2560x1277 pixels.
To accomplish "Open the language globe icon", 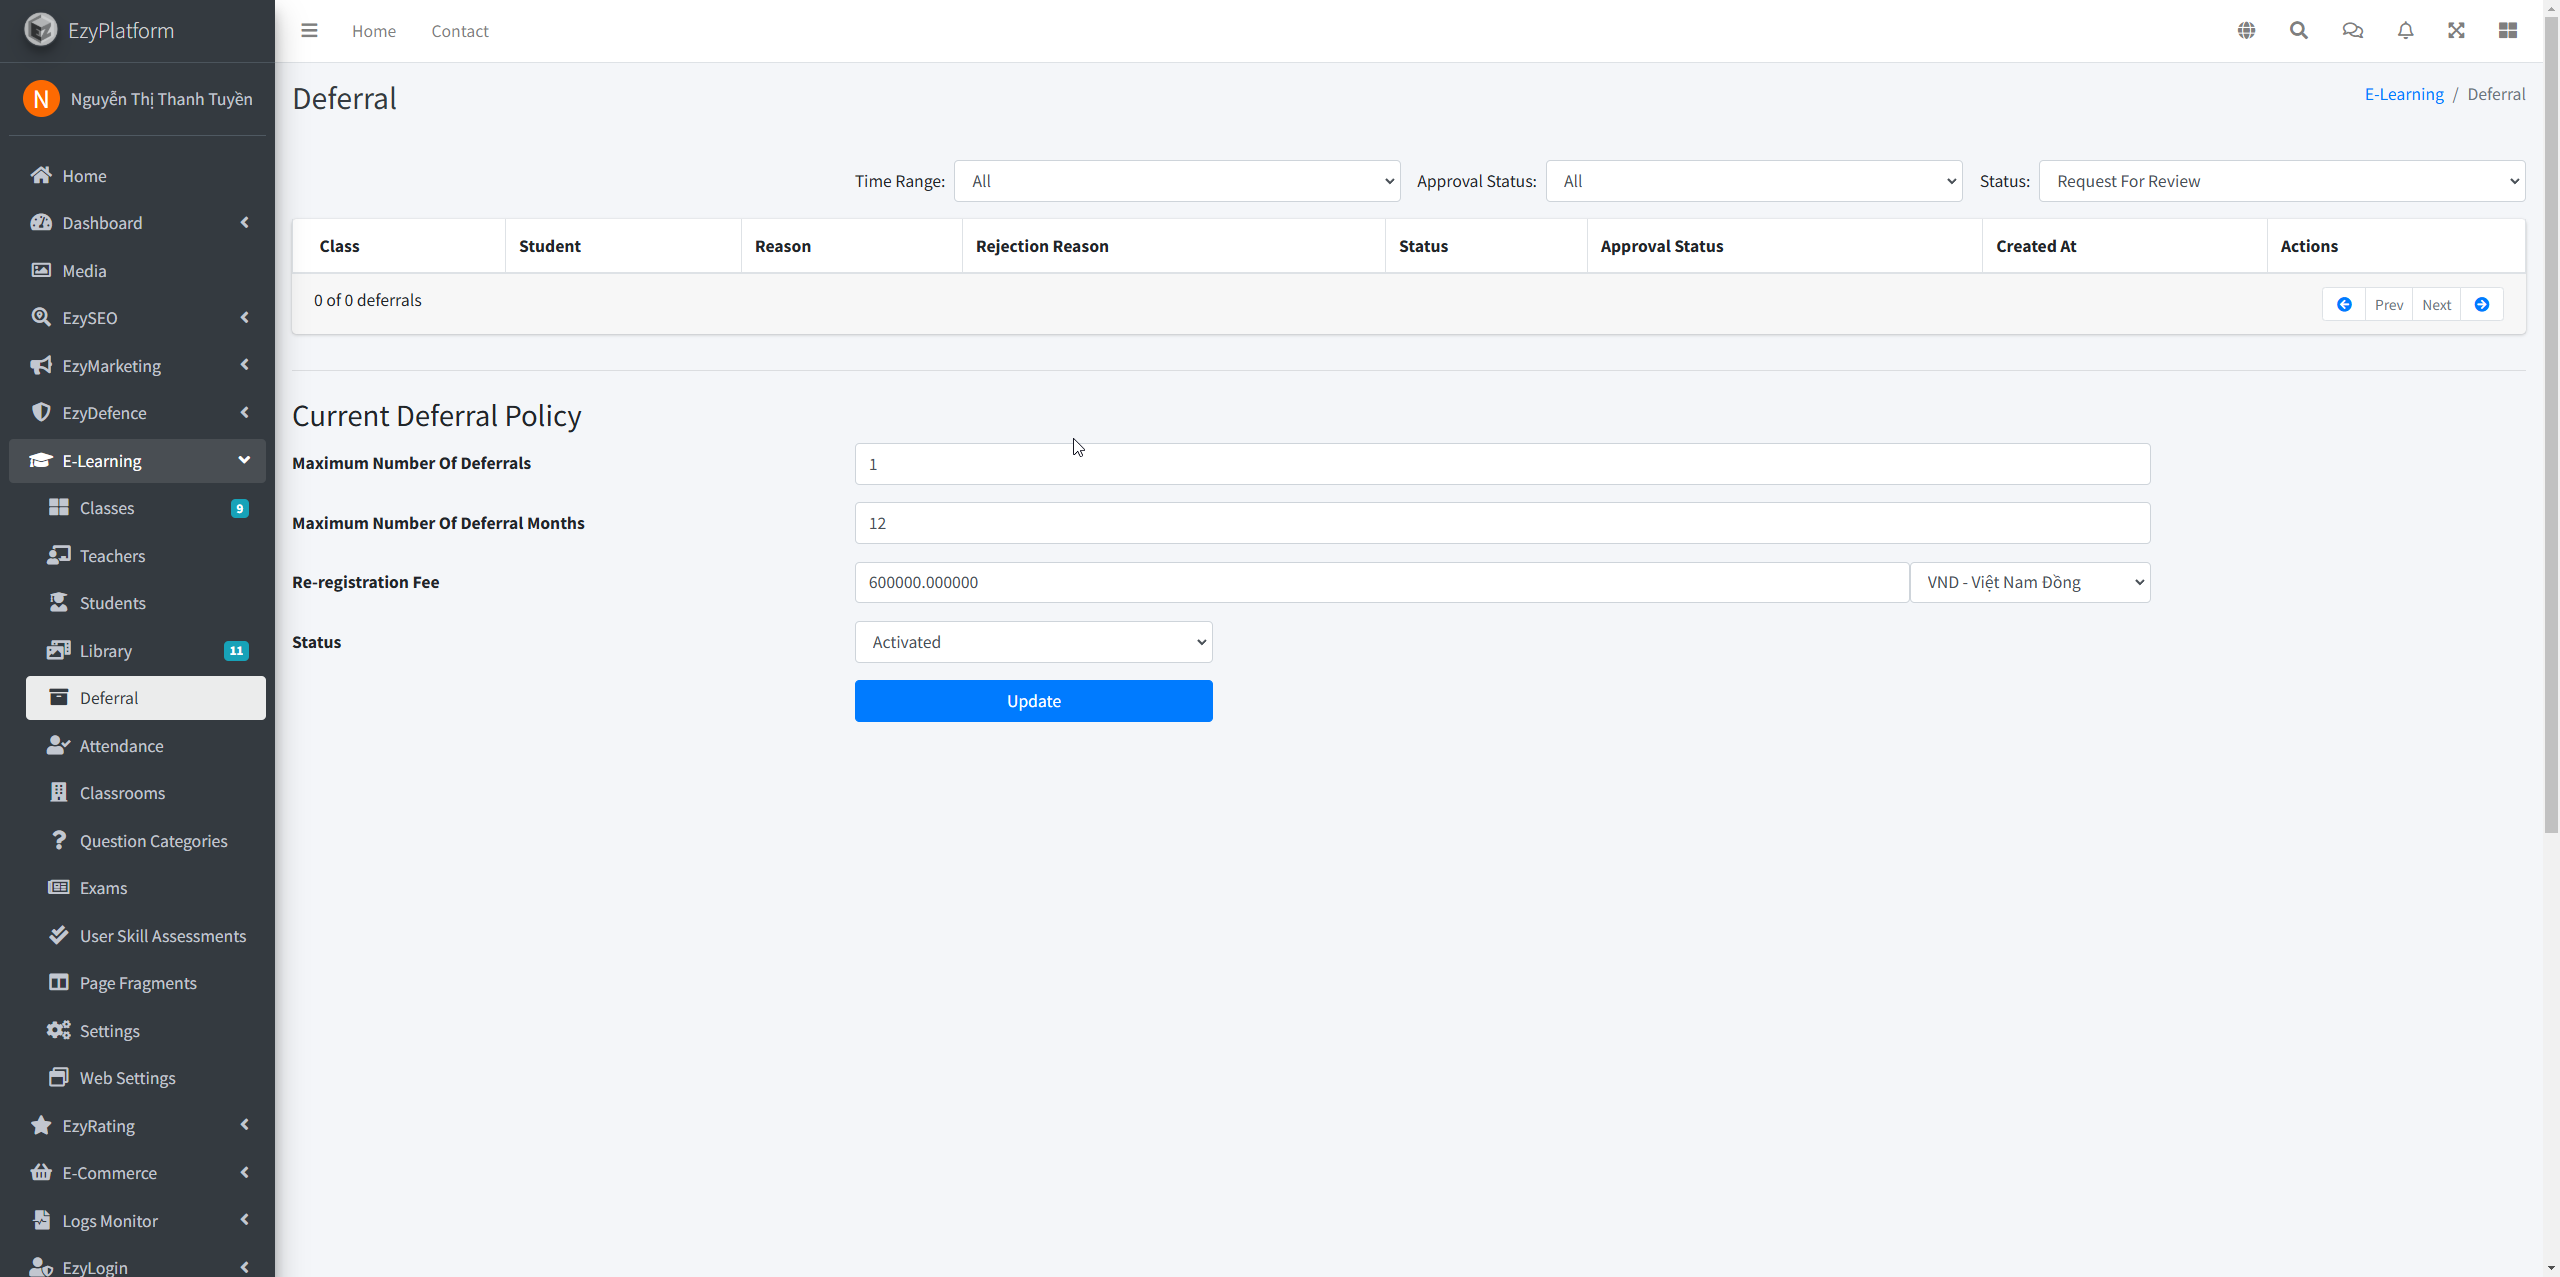I will [2246, 31].
